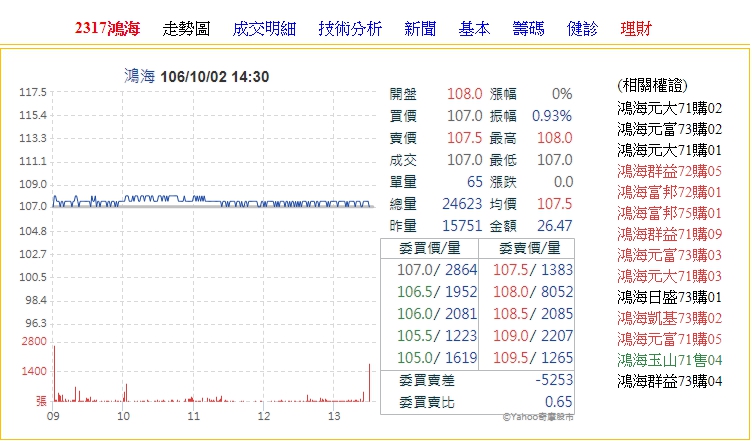
Task: Click bid row 106.0/ 2081
Action: point(437,314)
